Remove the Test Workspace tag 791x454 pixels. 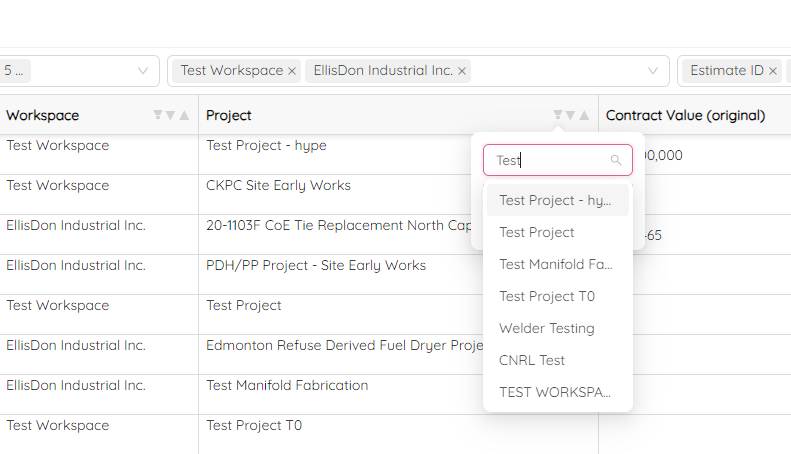[292, 71]
